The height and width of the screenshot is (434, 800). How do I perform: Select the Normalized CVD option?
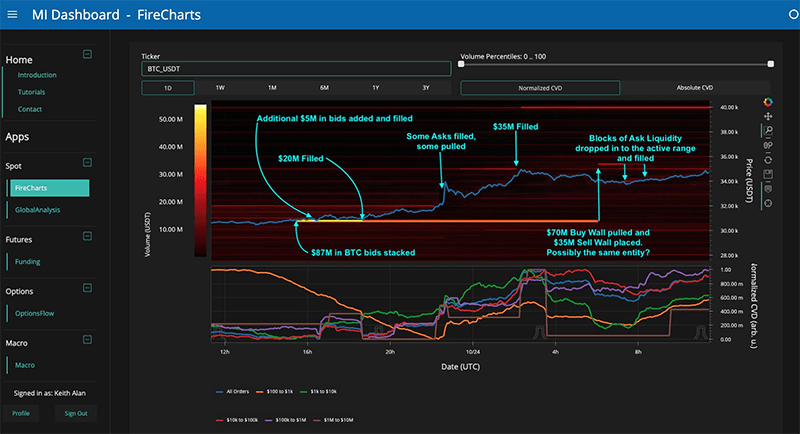[540, 88]
